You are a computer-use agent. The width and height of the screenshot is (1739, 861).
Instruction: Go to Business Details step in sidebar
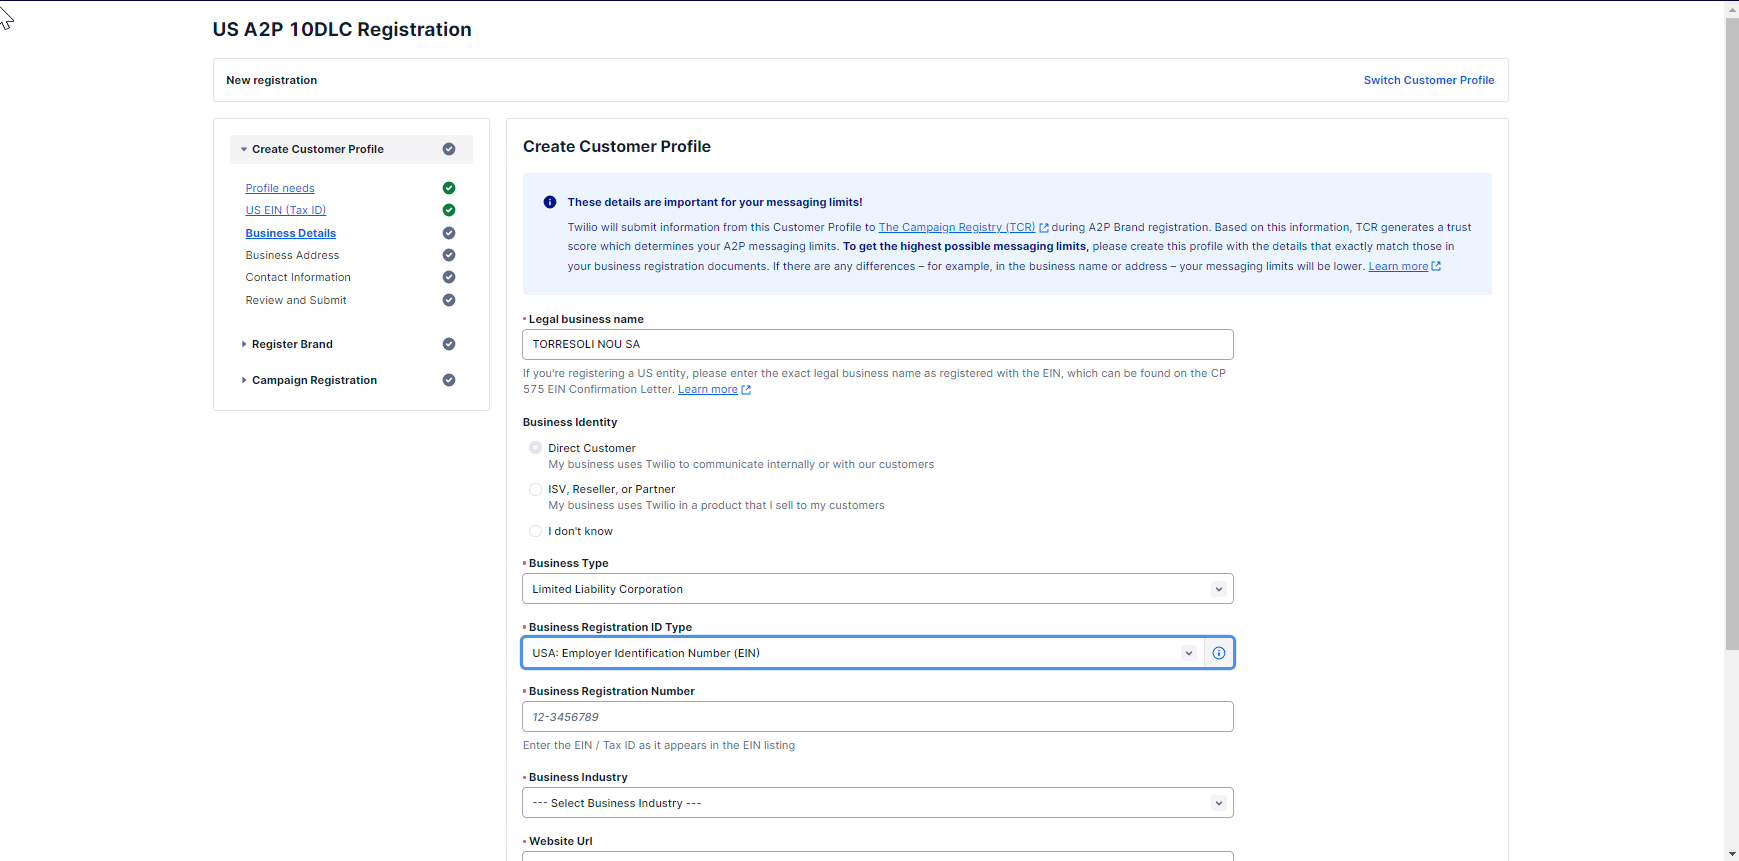(290, 233)
